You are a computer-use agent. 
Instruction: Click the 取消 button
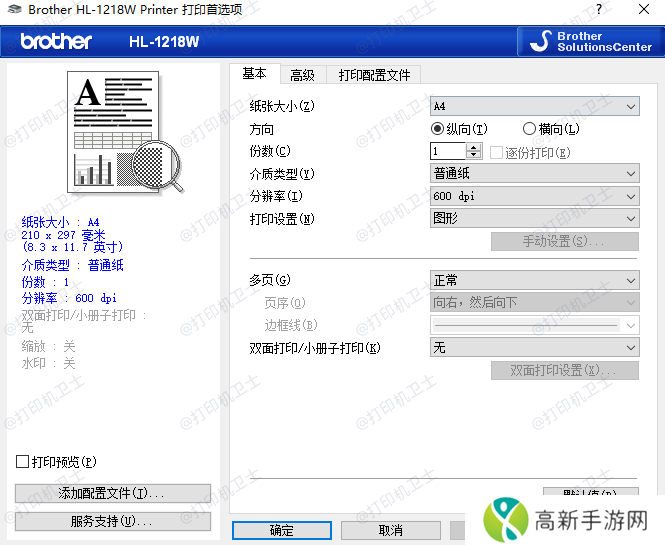(x=391, y=530)
